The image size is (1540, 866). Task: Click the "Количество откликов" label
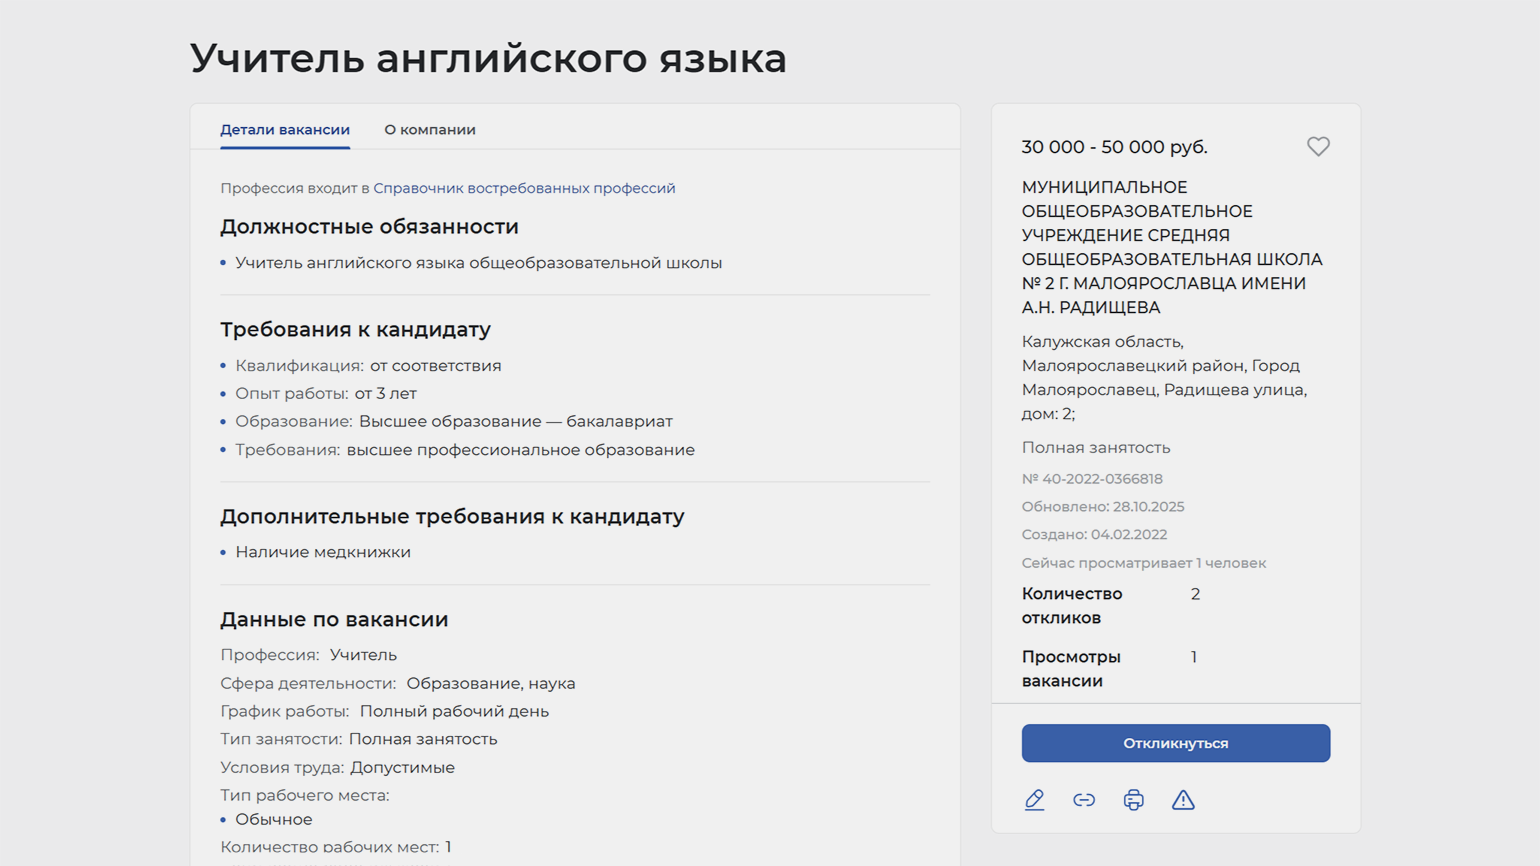[1071, 606]
